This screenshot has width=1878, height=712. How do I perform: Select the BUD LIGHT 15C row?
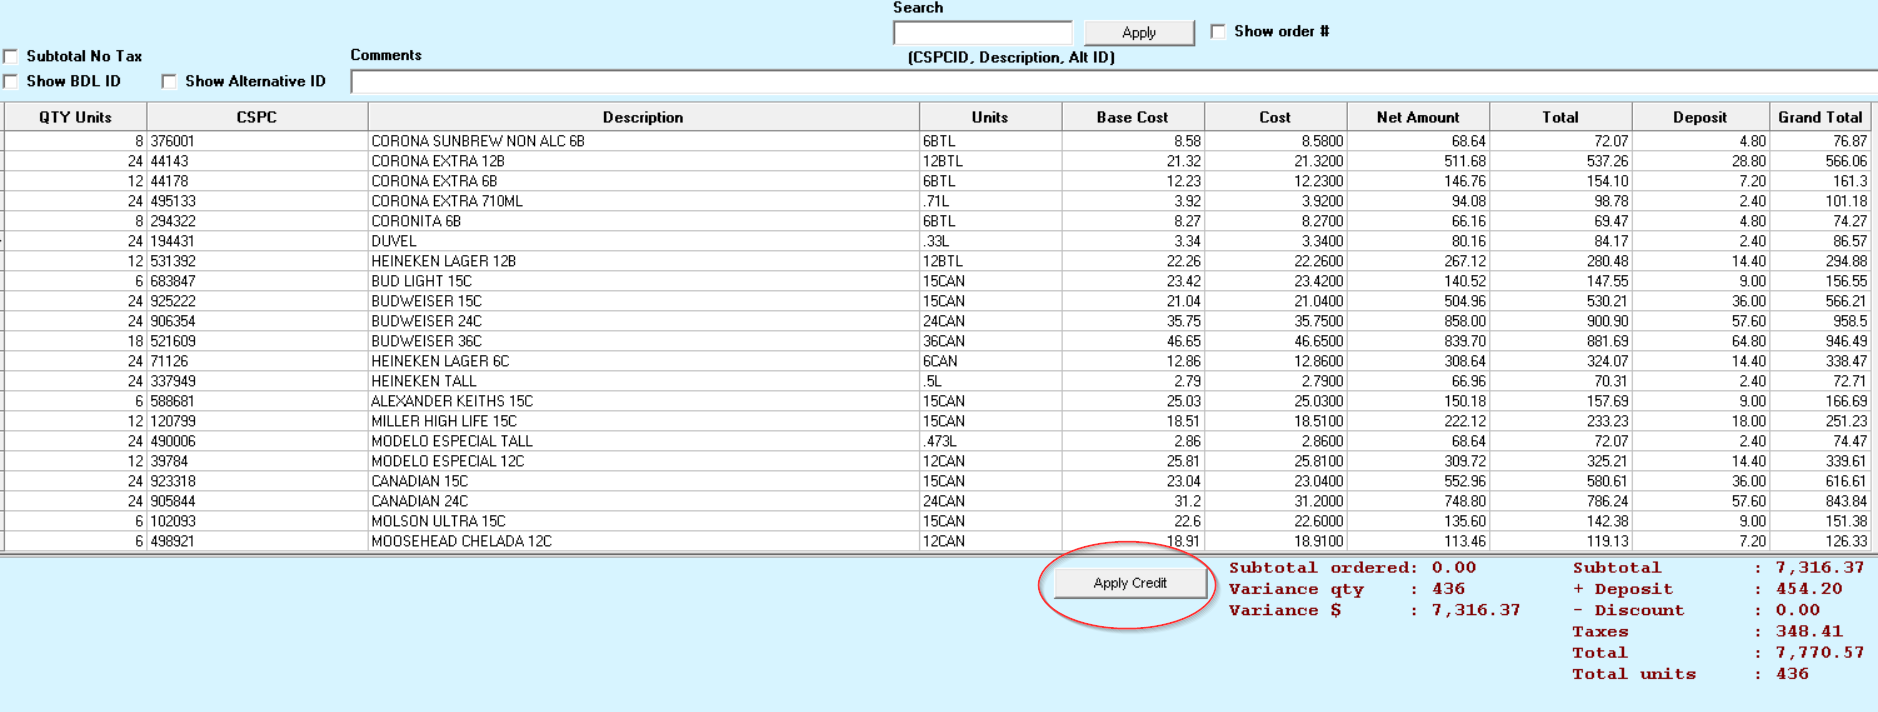[937, 281]
